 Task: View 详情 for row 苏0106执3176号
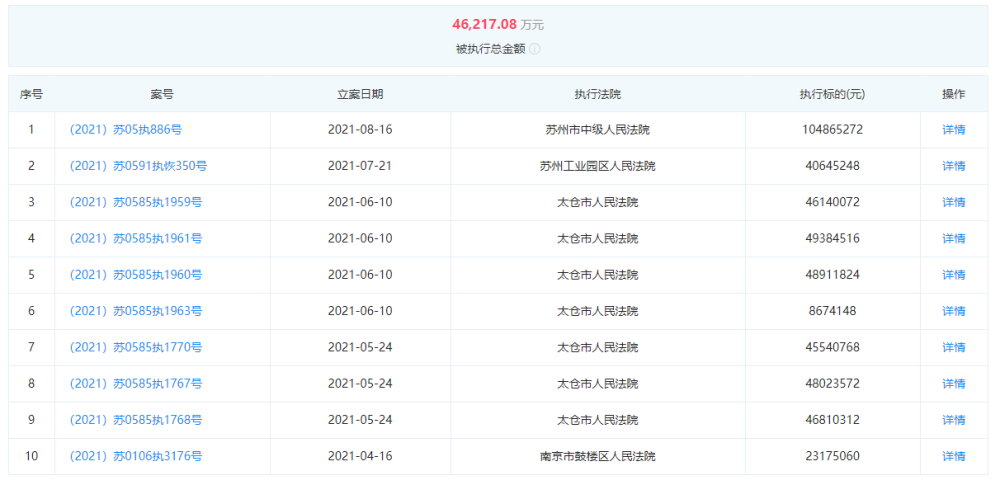tap(953, 457)
